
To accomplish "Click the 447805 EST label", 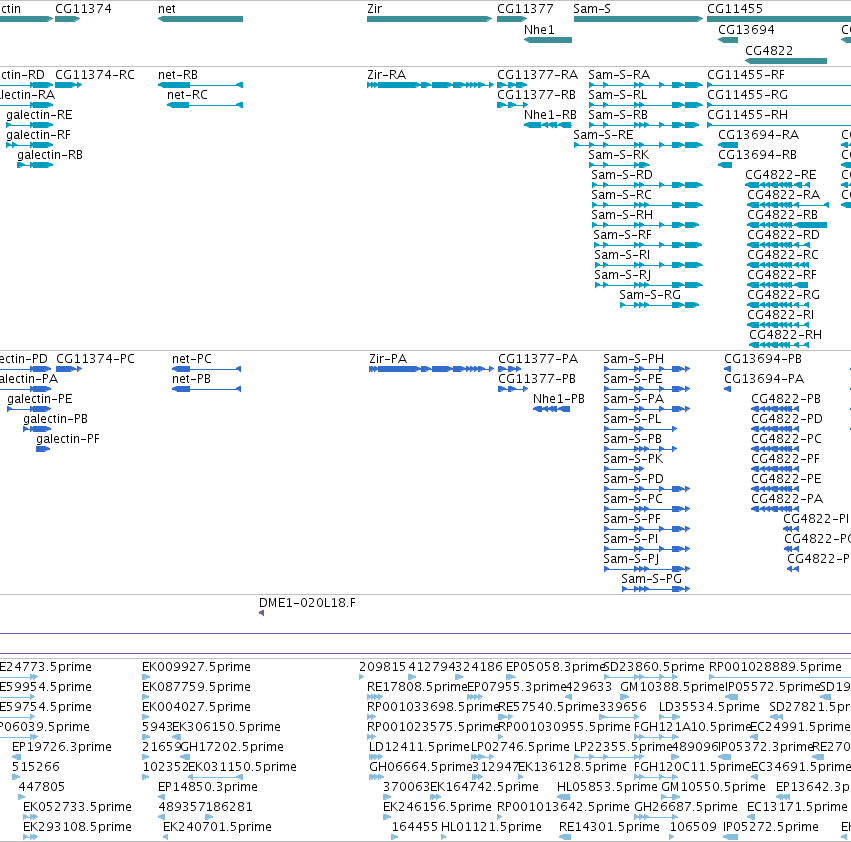I will pos(42,787).
